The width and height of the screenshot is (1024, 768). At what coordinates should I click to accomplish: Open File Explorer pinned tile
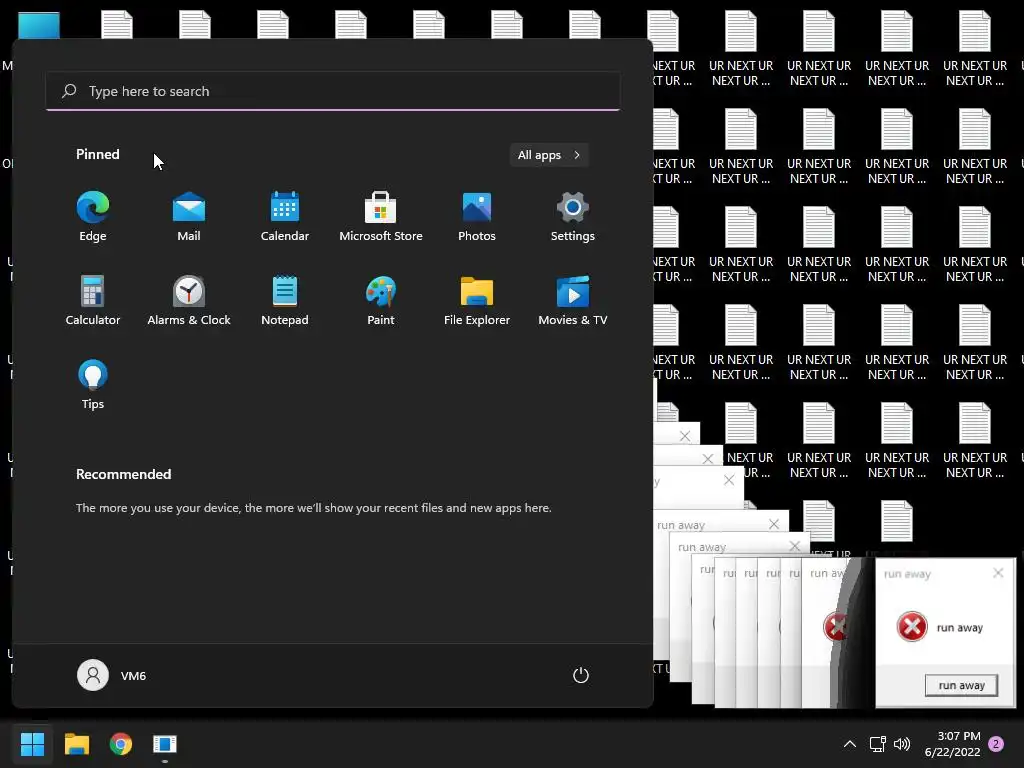click(x=477, y=300)
